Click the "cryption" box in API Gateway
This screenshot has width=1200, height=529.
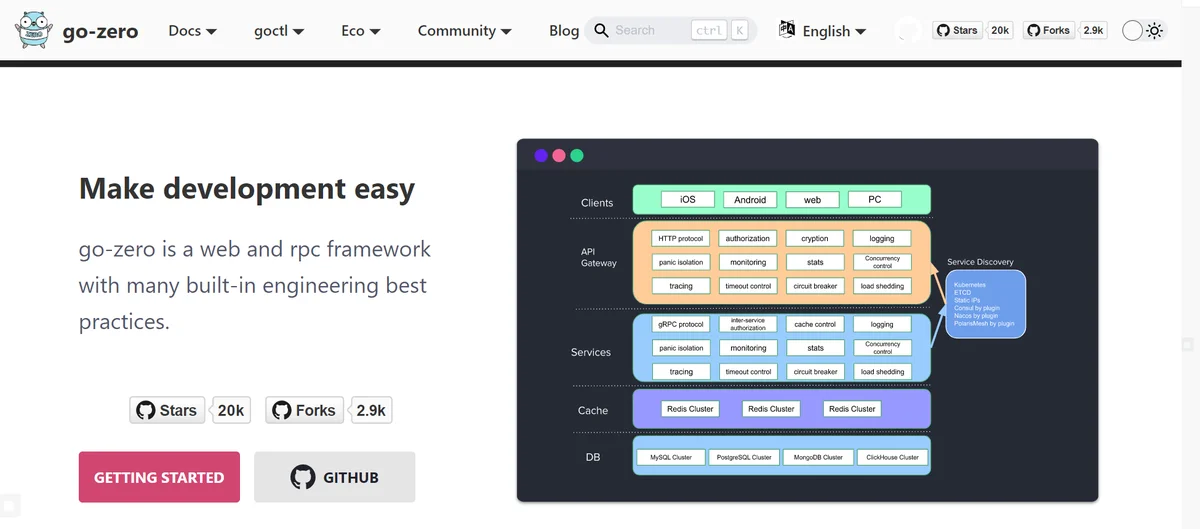(815, 238)
